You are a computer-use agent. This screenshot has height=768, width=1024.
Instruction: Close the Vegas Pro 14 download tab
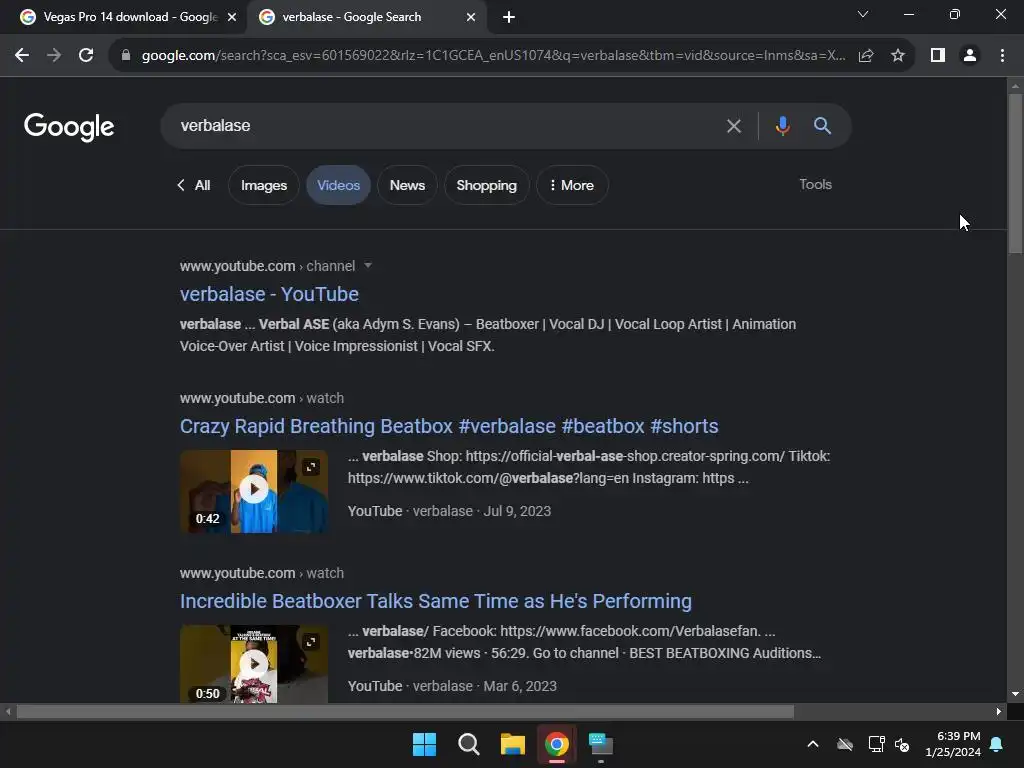[x=232, y=18]
